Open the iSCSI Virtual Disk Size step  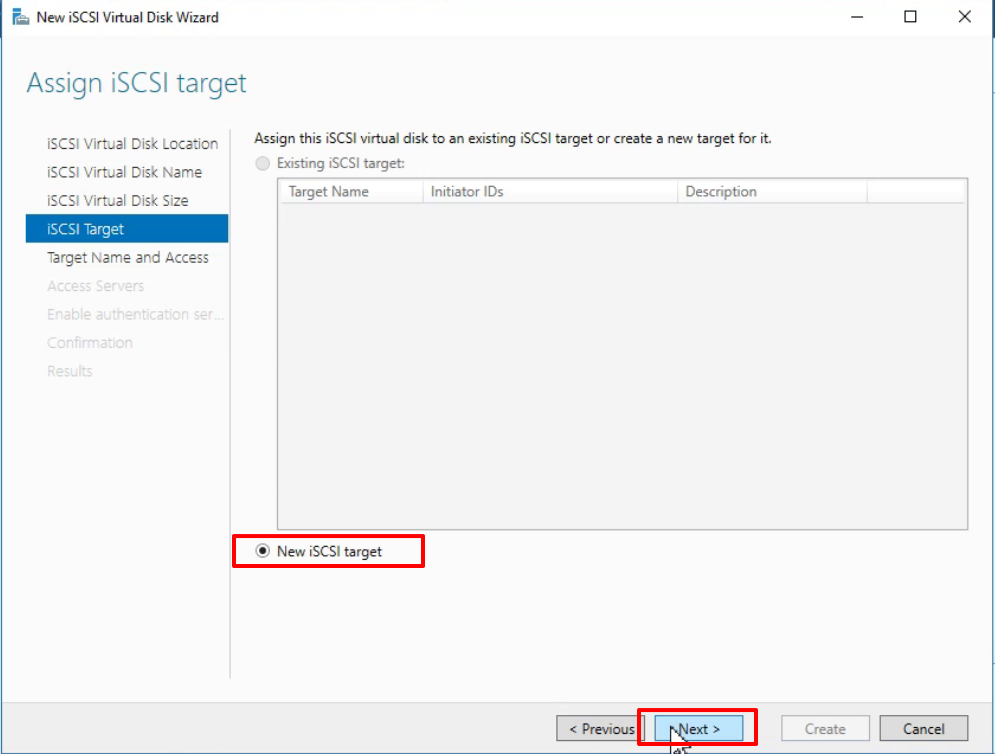pos(117,201)
